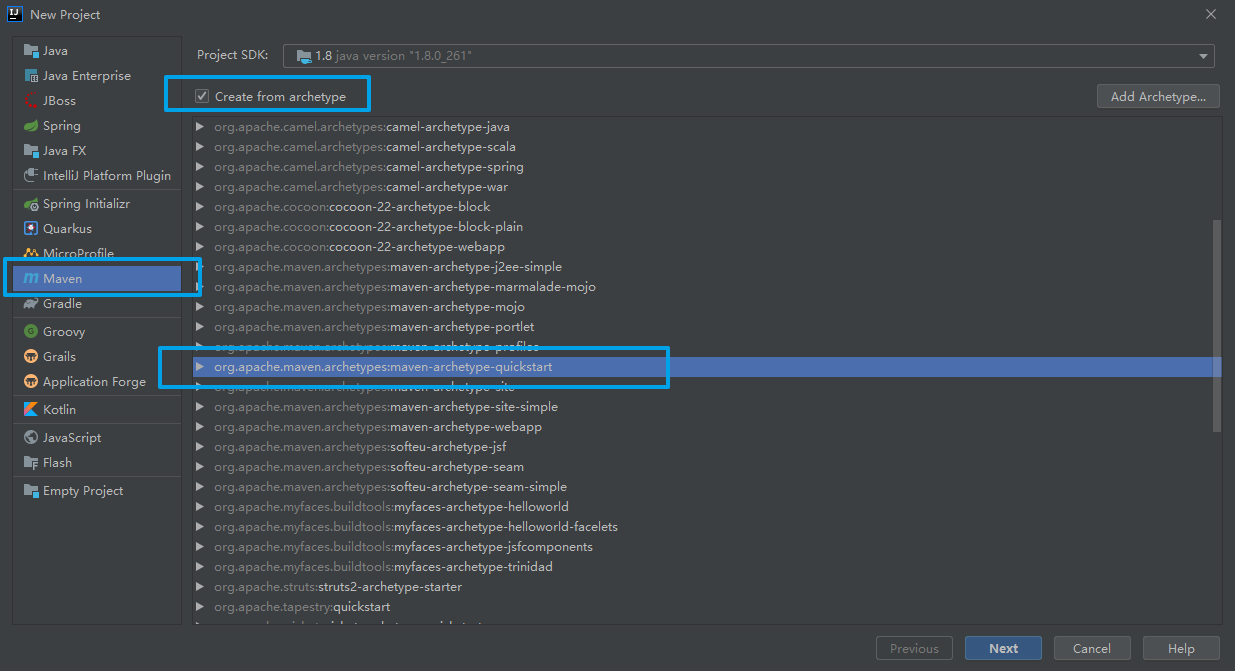Select the Spring project type label

[x=62, y=126]
